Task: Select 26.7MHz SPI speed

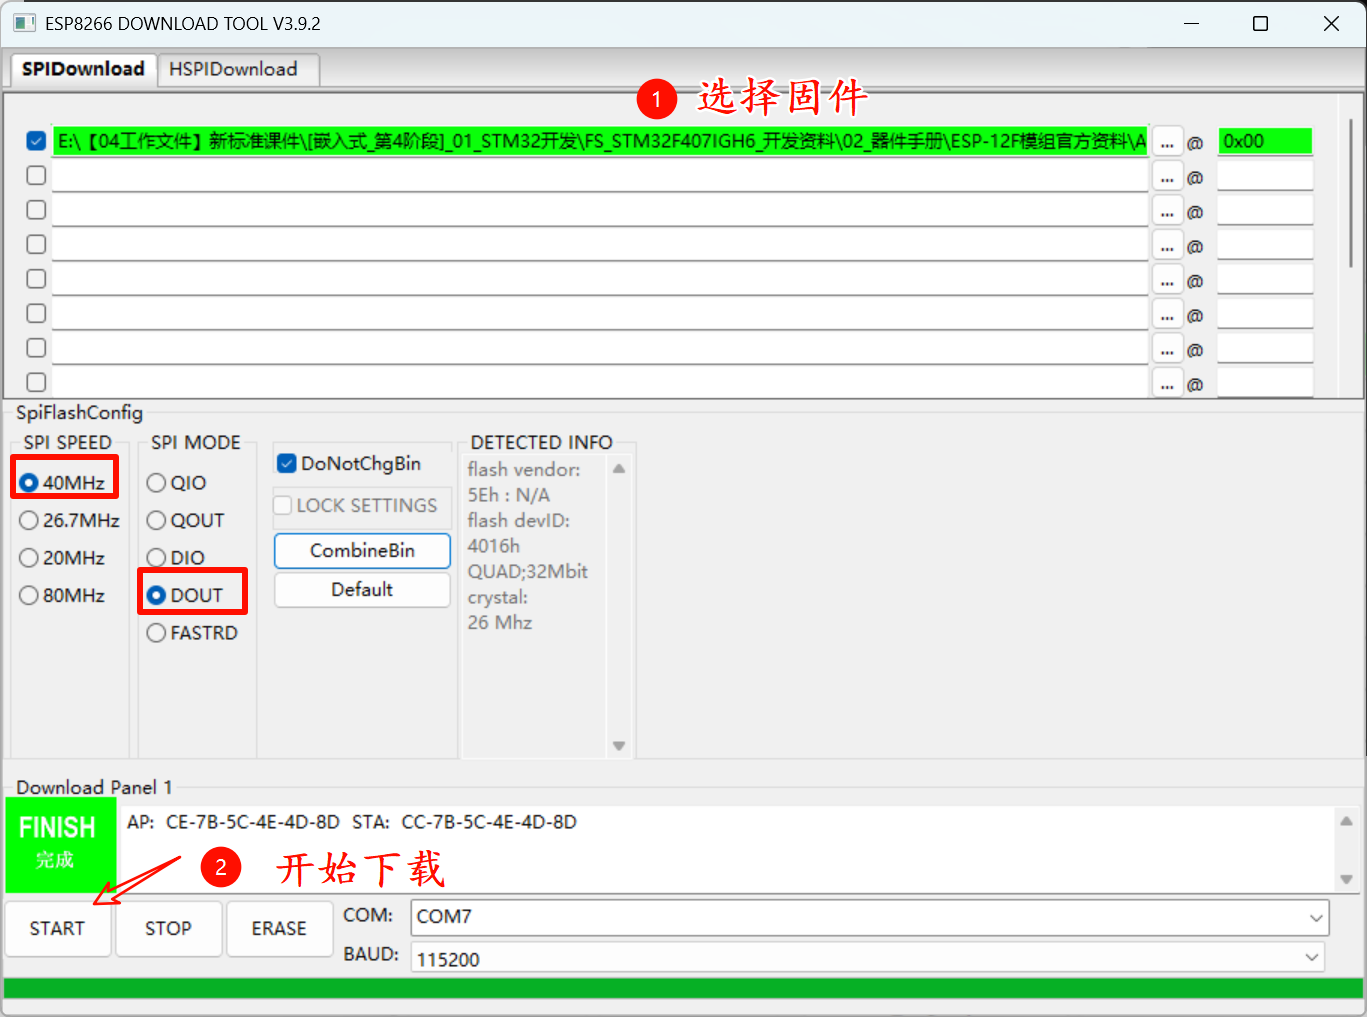Action: (70, 520)
